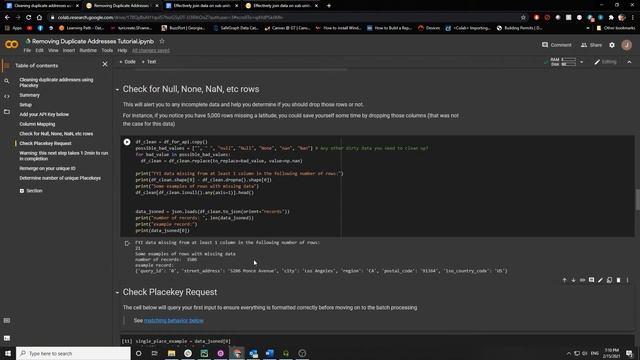Open RAM Disk runtime dropdown arrow
Viewport: 640px width, 360px height.
click(581, 62)
